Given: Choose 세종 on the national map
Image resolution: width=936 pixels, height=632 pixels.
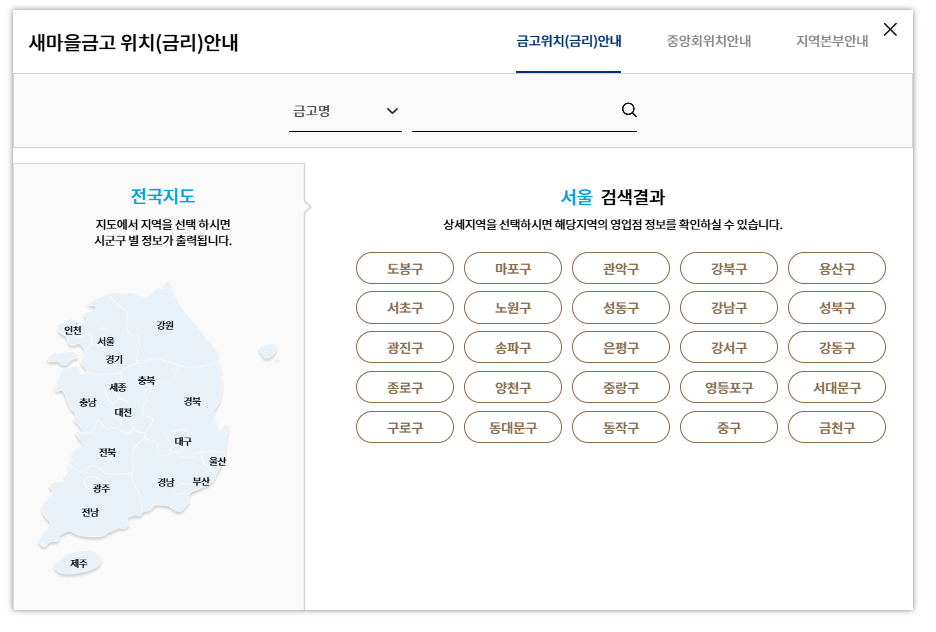Looking at the screenshot, I should click(118, 387).
